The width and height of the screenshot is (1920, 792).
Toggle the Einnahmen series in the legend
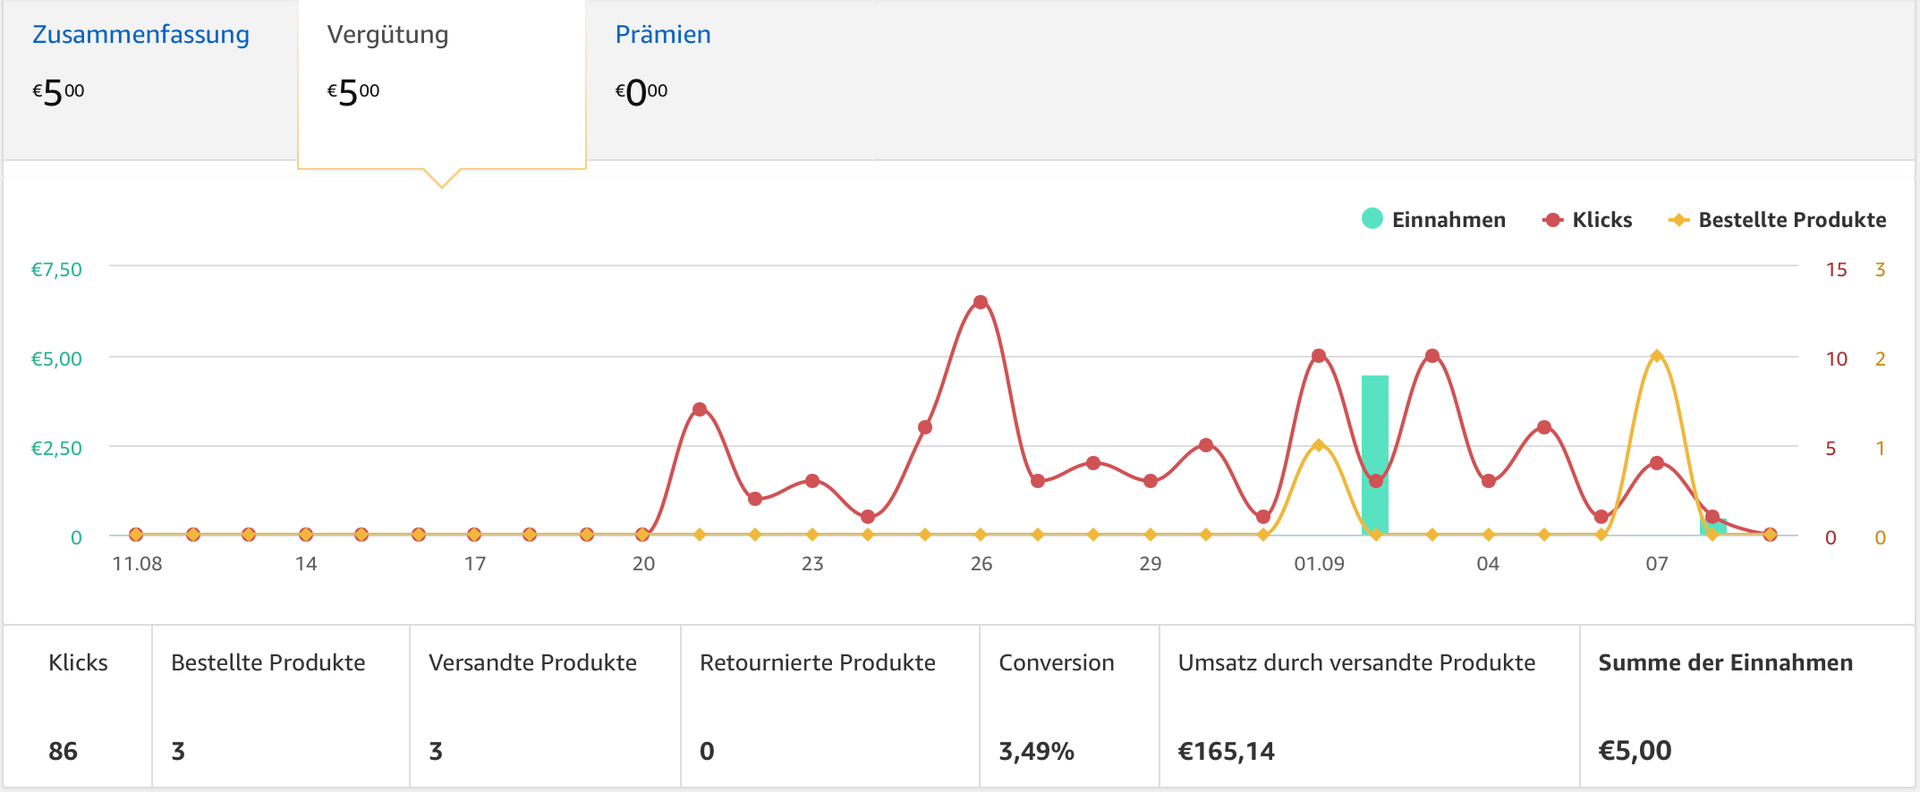[x=1433, y=220]
